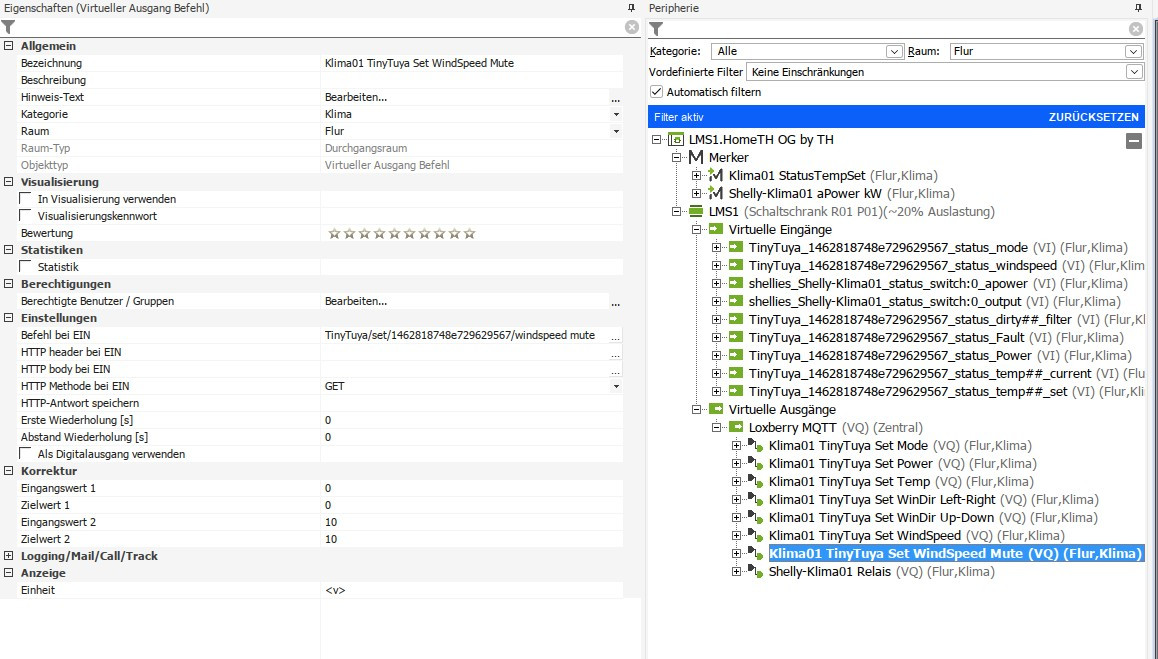
Task: Click the Loxberry MQTT virtual output icon
Action: 736,428
